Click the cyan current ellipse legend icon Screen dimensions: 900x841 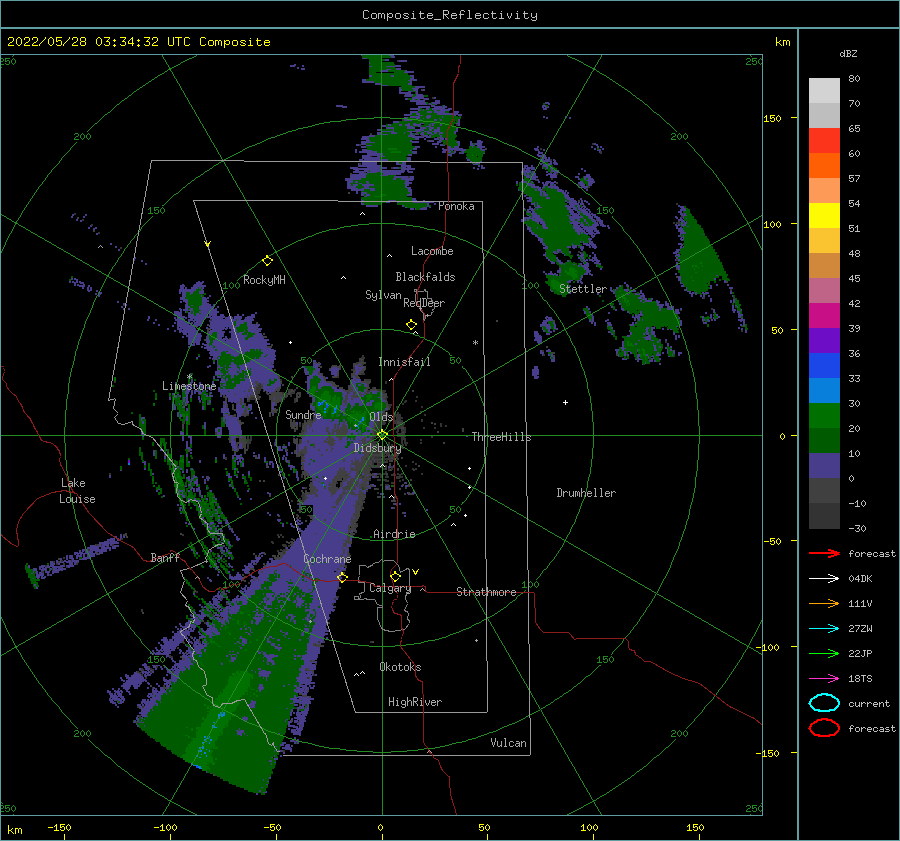click(x=824, y=703)
